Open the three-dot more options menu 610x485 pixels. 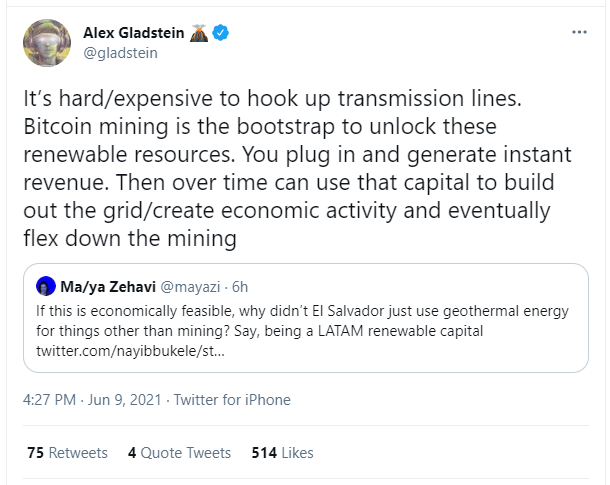(579, 33)
